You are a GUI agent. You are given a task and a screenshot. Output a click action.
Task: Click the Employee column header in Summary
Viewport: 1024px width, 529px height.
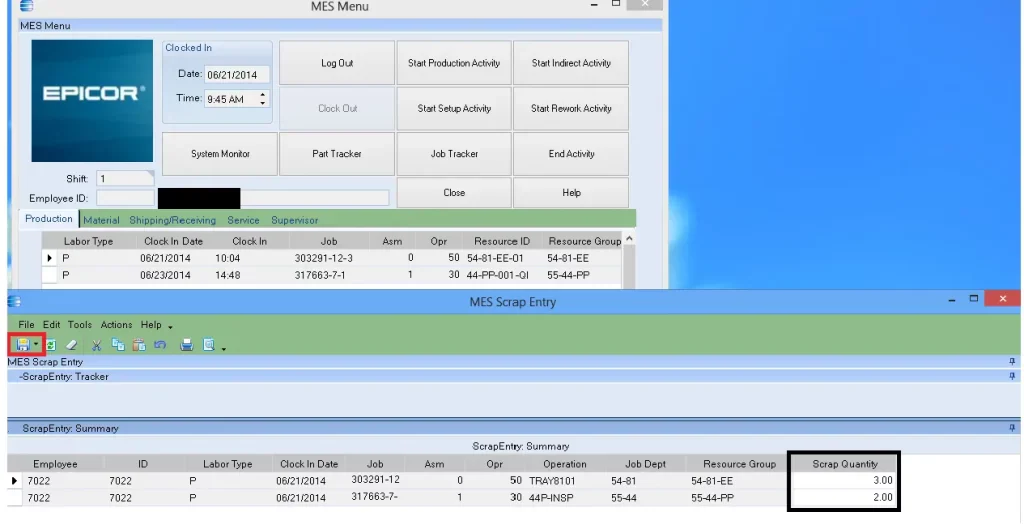[x=56, y=464]
